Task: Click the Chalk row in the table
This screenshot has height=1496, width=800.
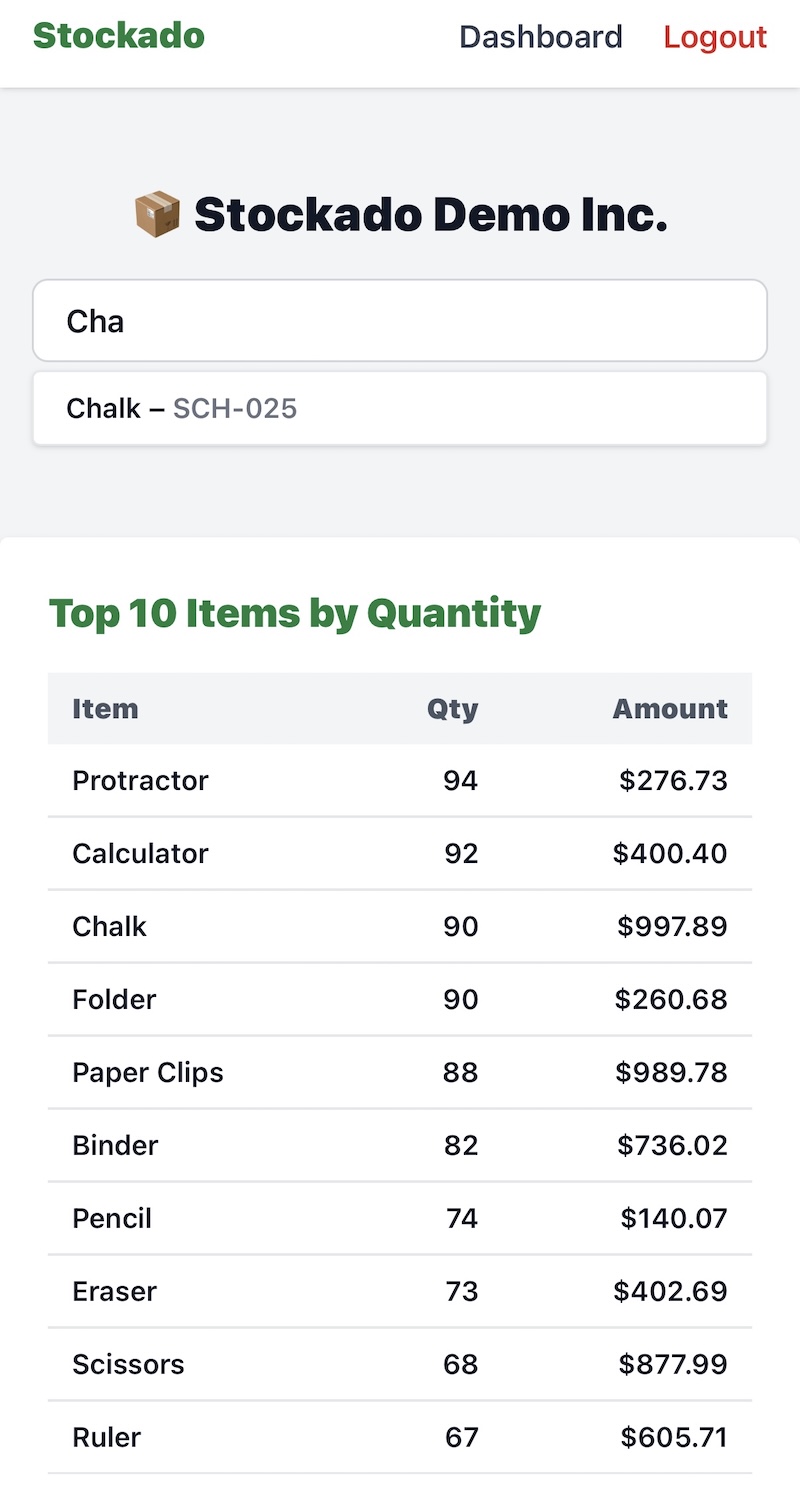Action: (400, 927)
